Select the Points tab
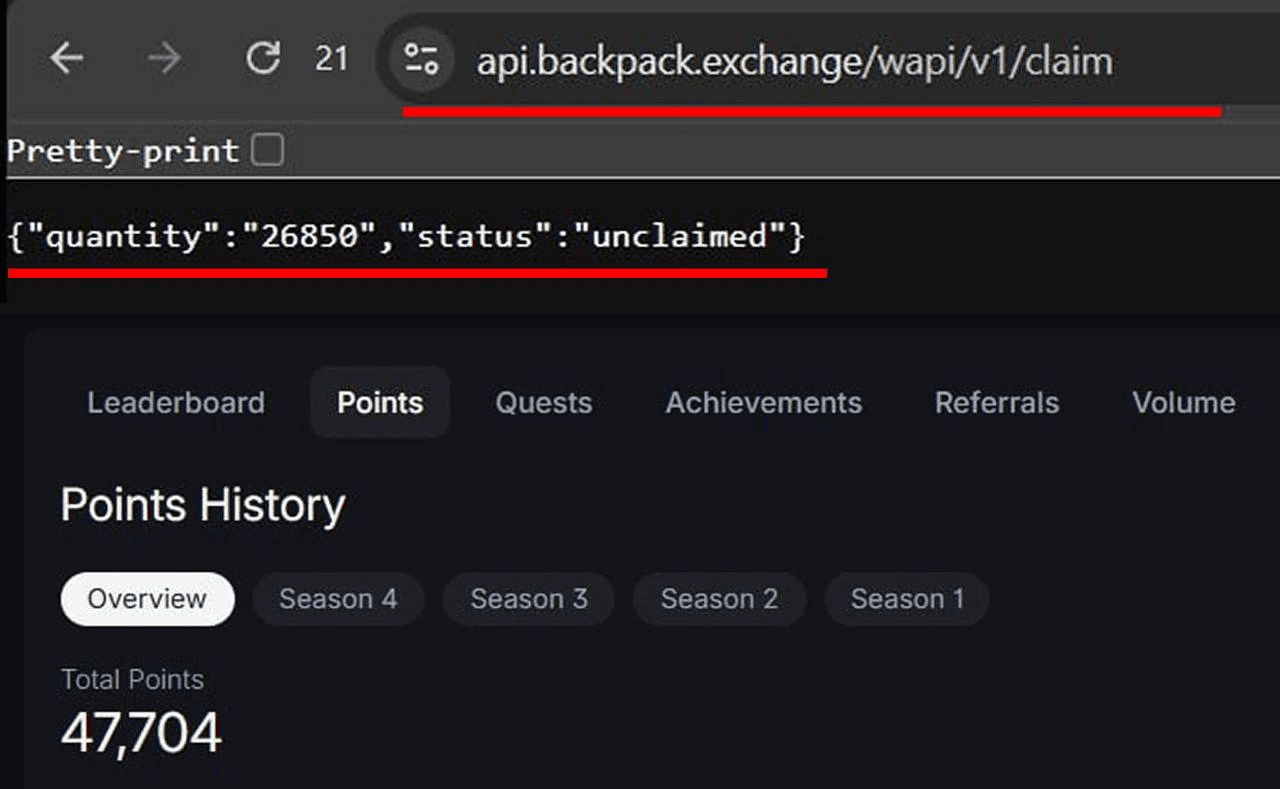 point(380,402)
